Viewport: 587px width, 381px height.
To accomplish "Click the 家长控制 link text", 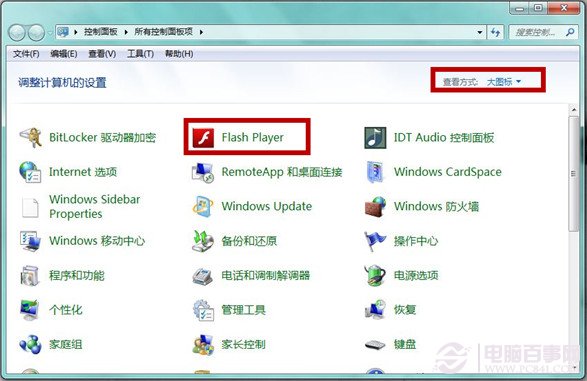I will (x=243, y=344).
